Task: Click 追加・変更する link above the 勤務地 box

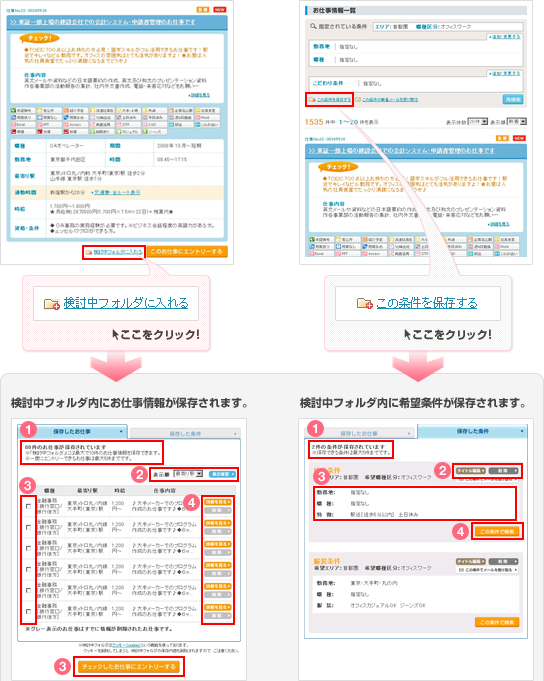Action: [504, 37]
